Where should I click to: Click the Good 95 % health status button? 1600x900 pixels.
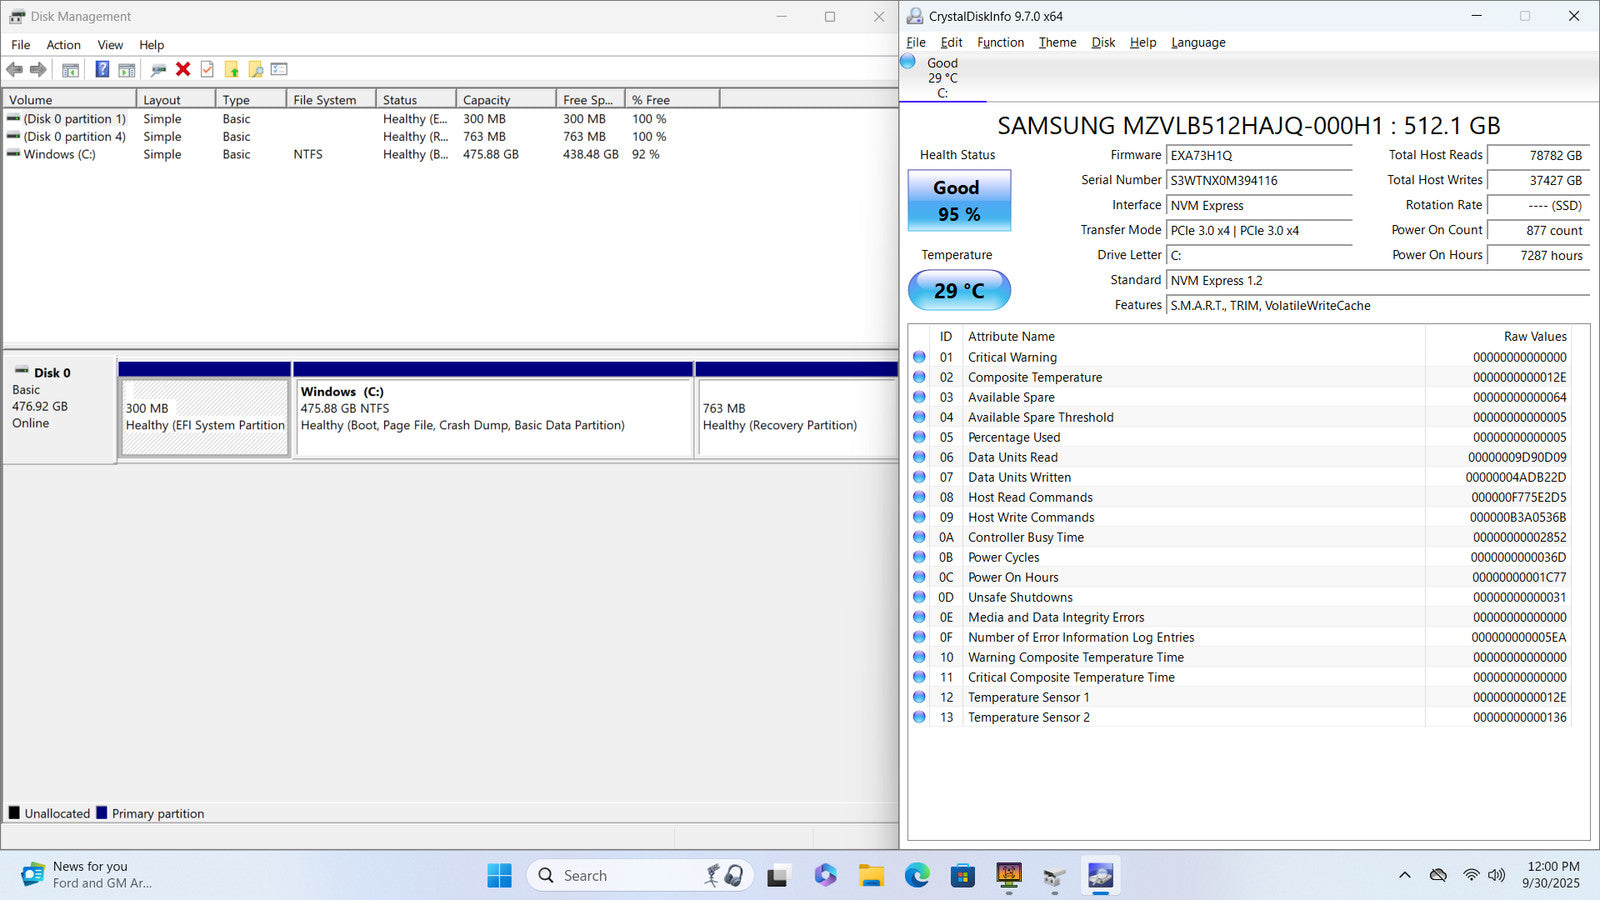[959, 201]
